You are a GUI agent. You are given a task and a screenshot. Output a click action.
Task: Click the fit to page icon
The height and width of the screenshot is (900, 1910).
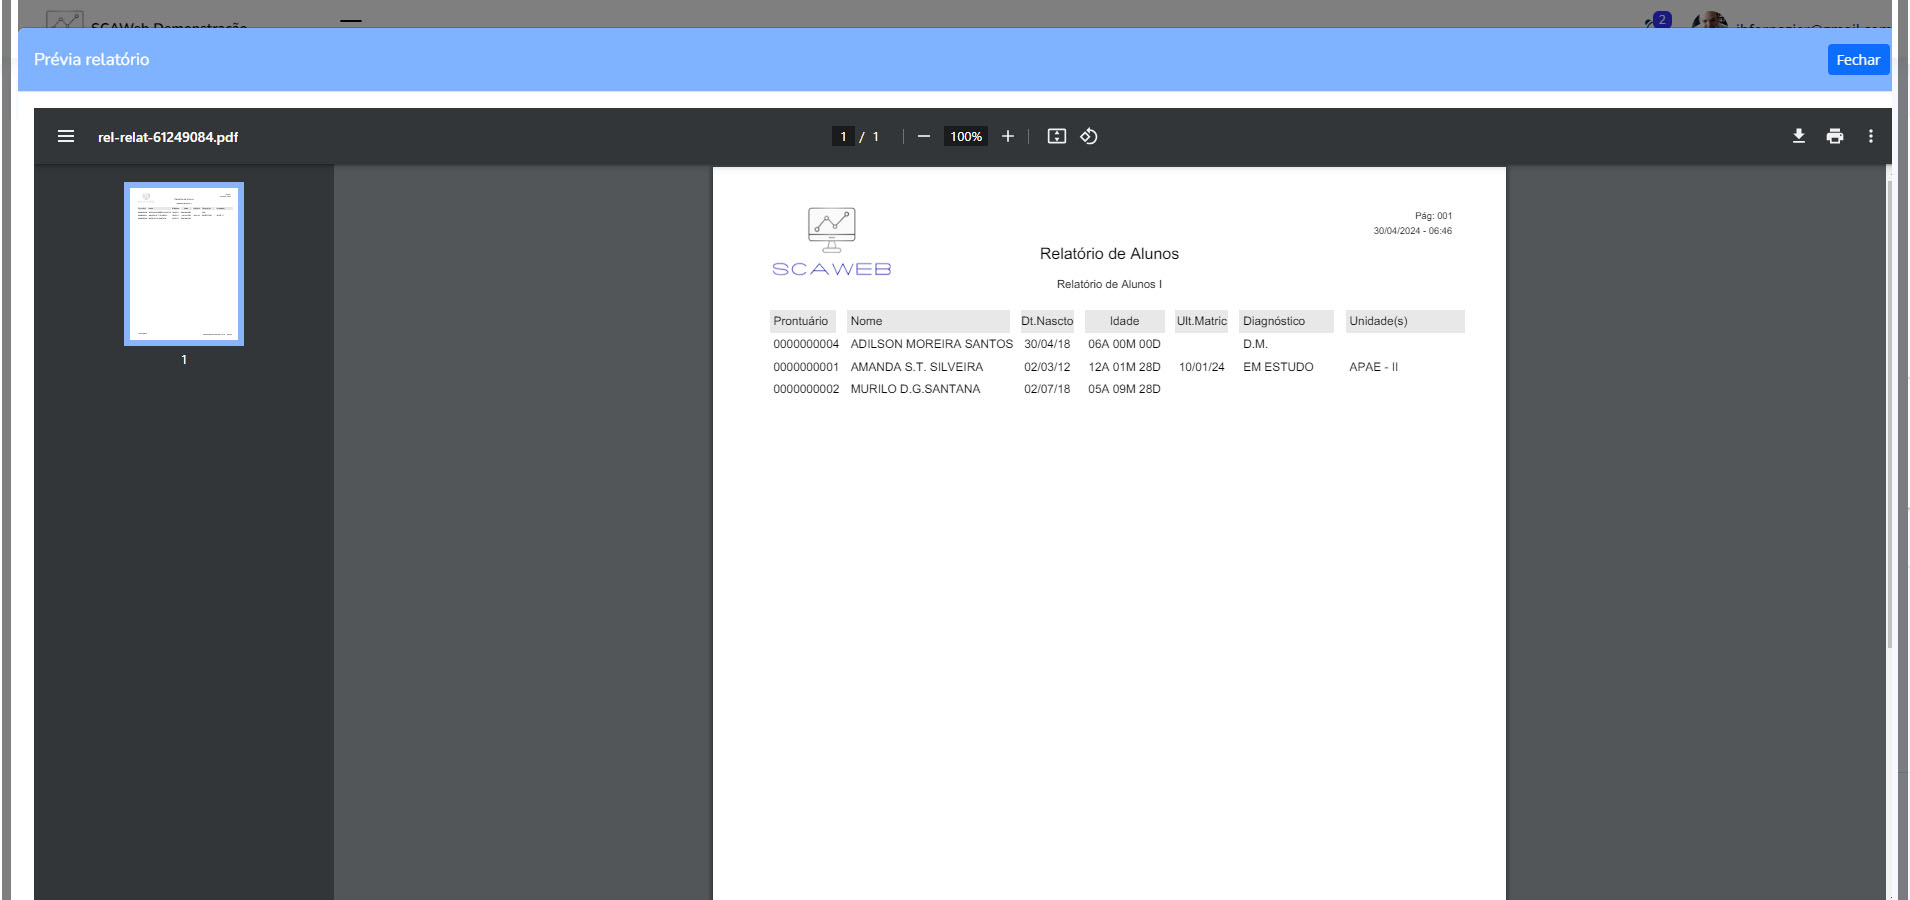click(x=1056, y=137)
